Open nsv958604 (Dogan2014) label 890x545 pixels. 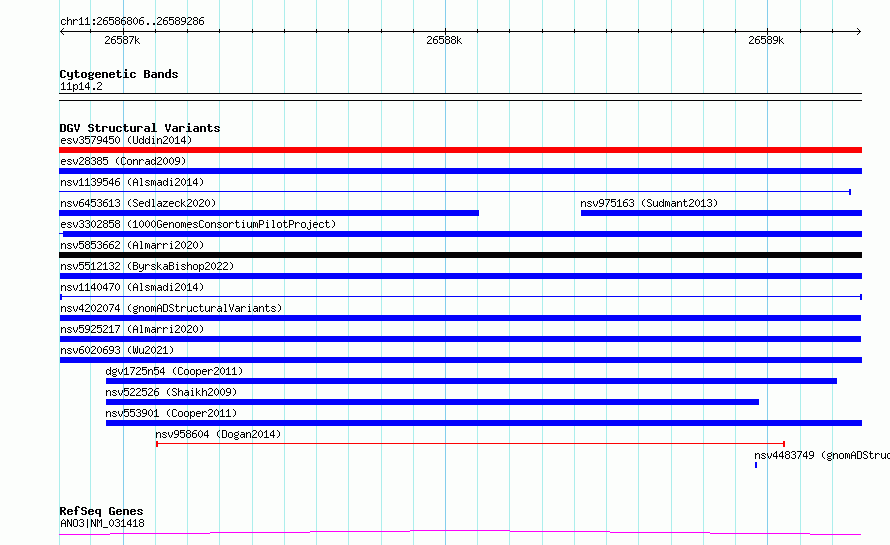coord(218,434)
